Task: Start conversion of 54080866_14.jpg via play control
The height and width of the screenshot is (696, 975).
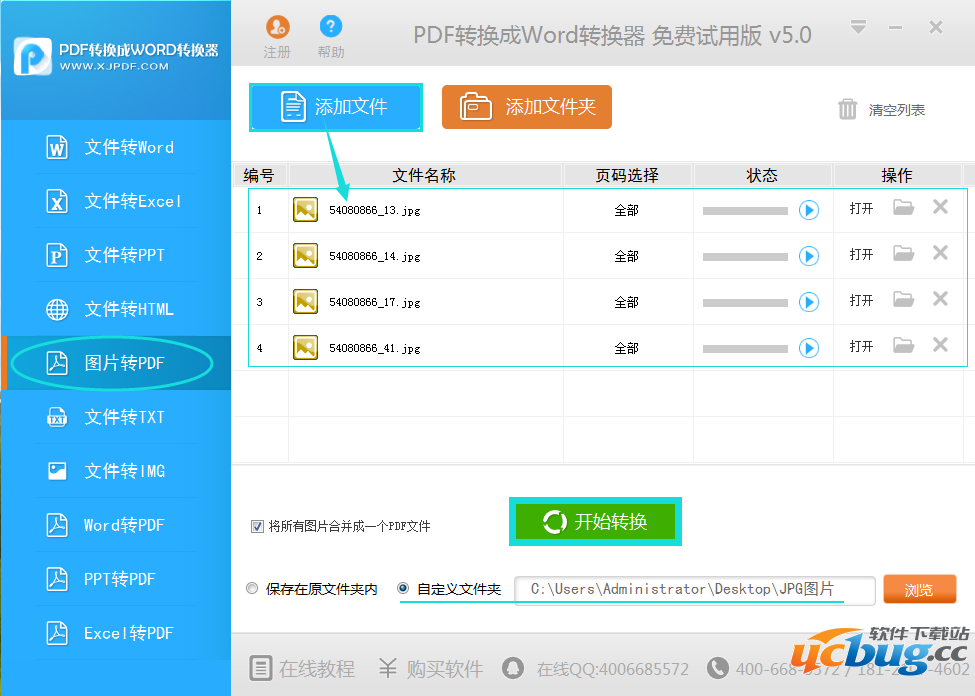Action: 808,255
